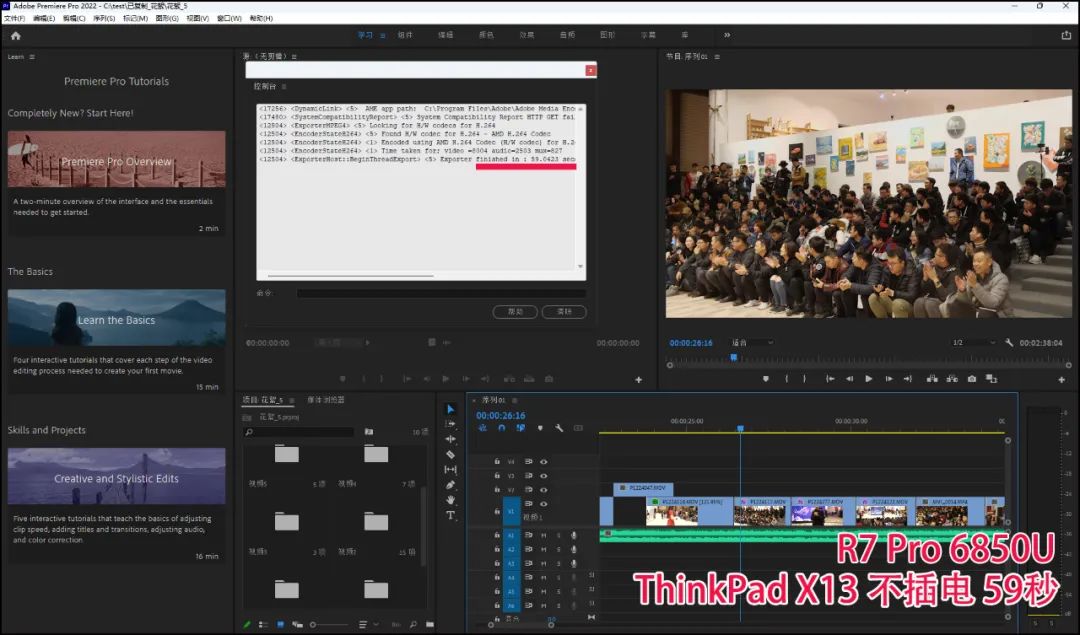This screenshot has height=635, width=1080.
Task: Lock the V1 video track
Action: pos(497,512)
